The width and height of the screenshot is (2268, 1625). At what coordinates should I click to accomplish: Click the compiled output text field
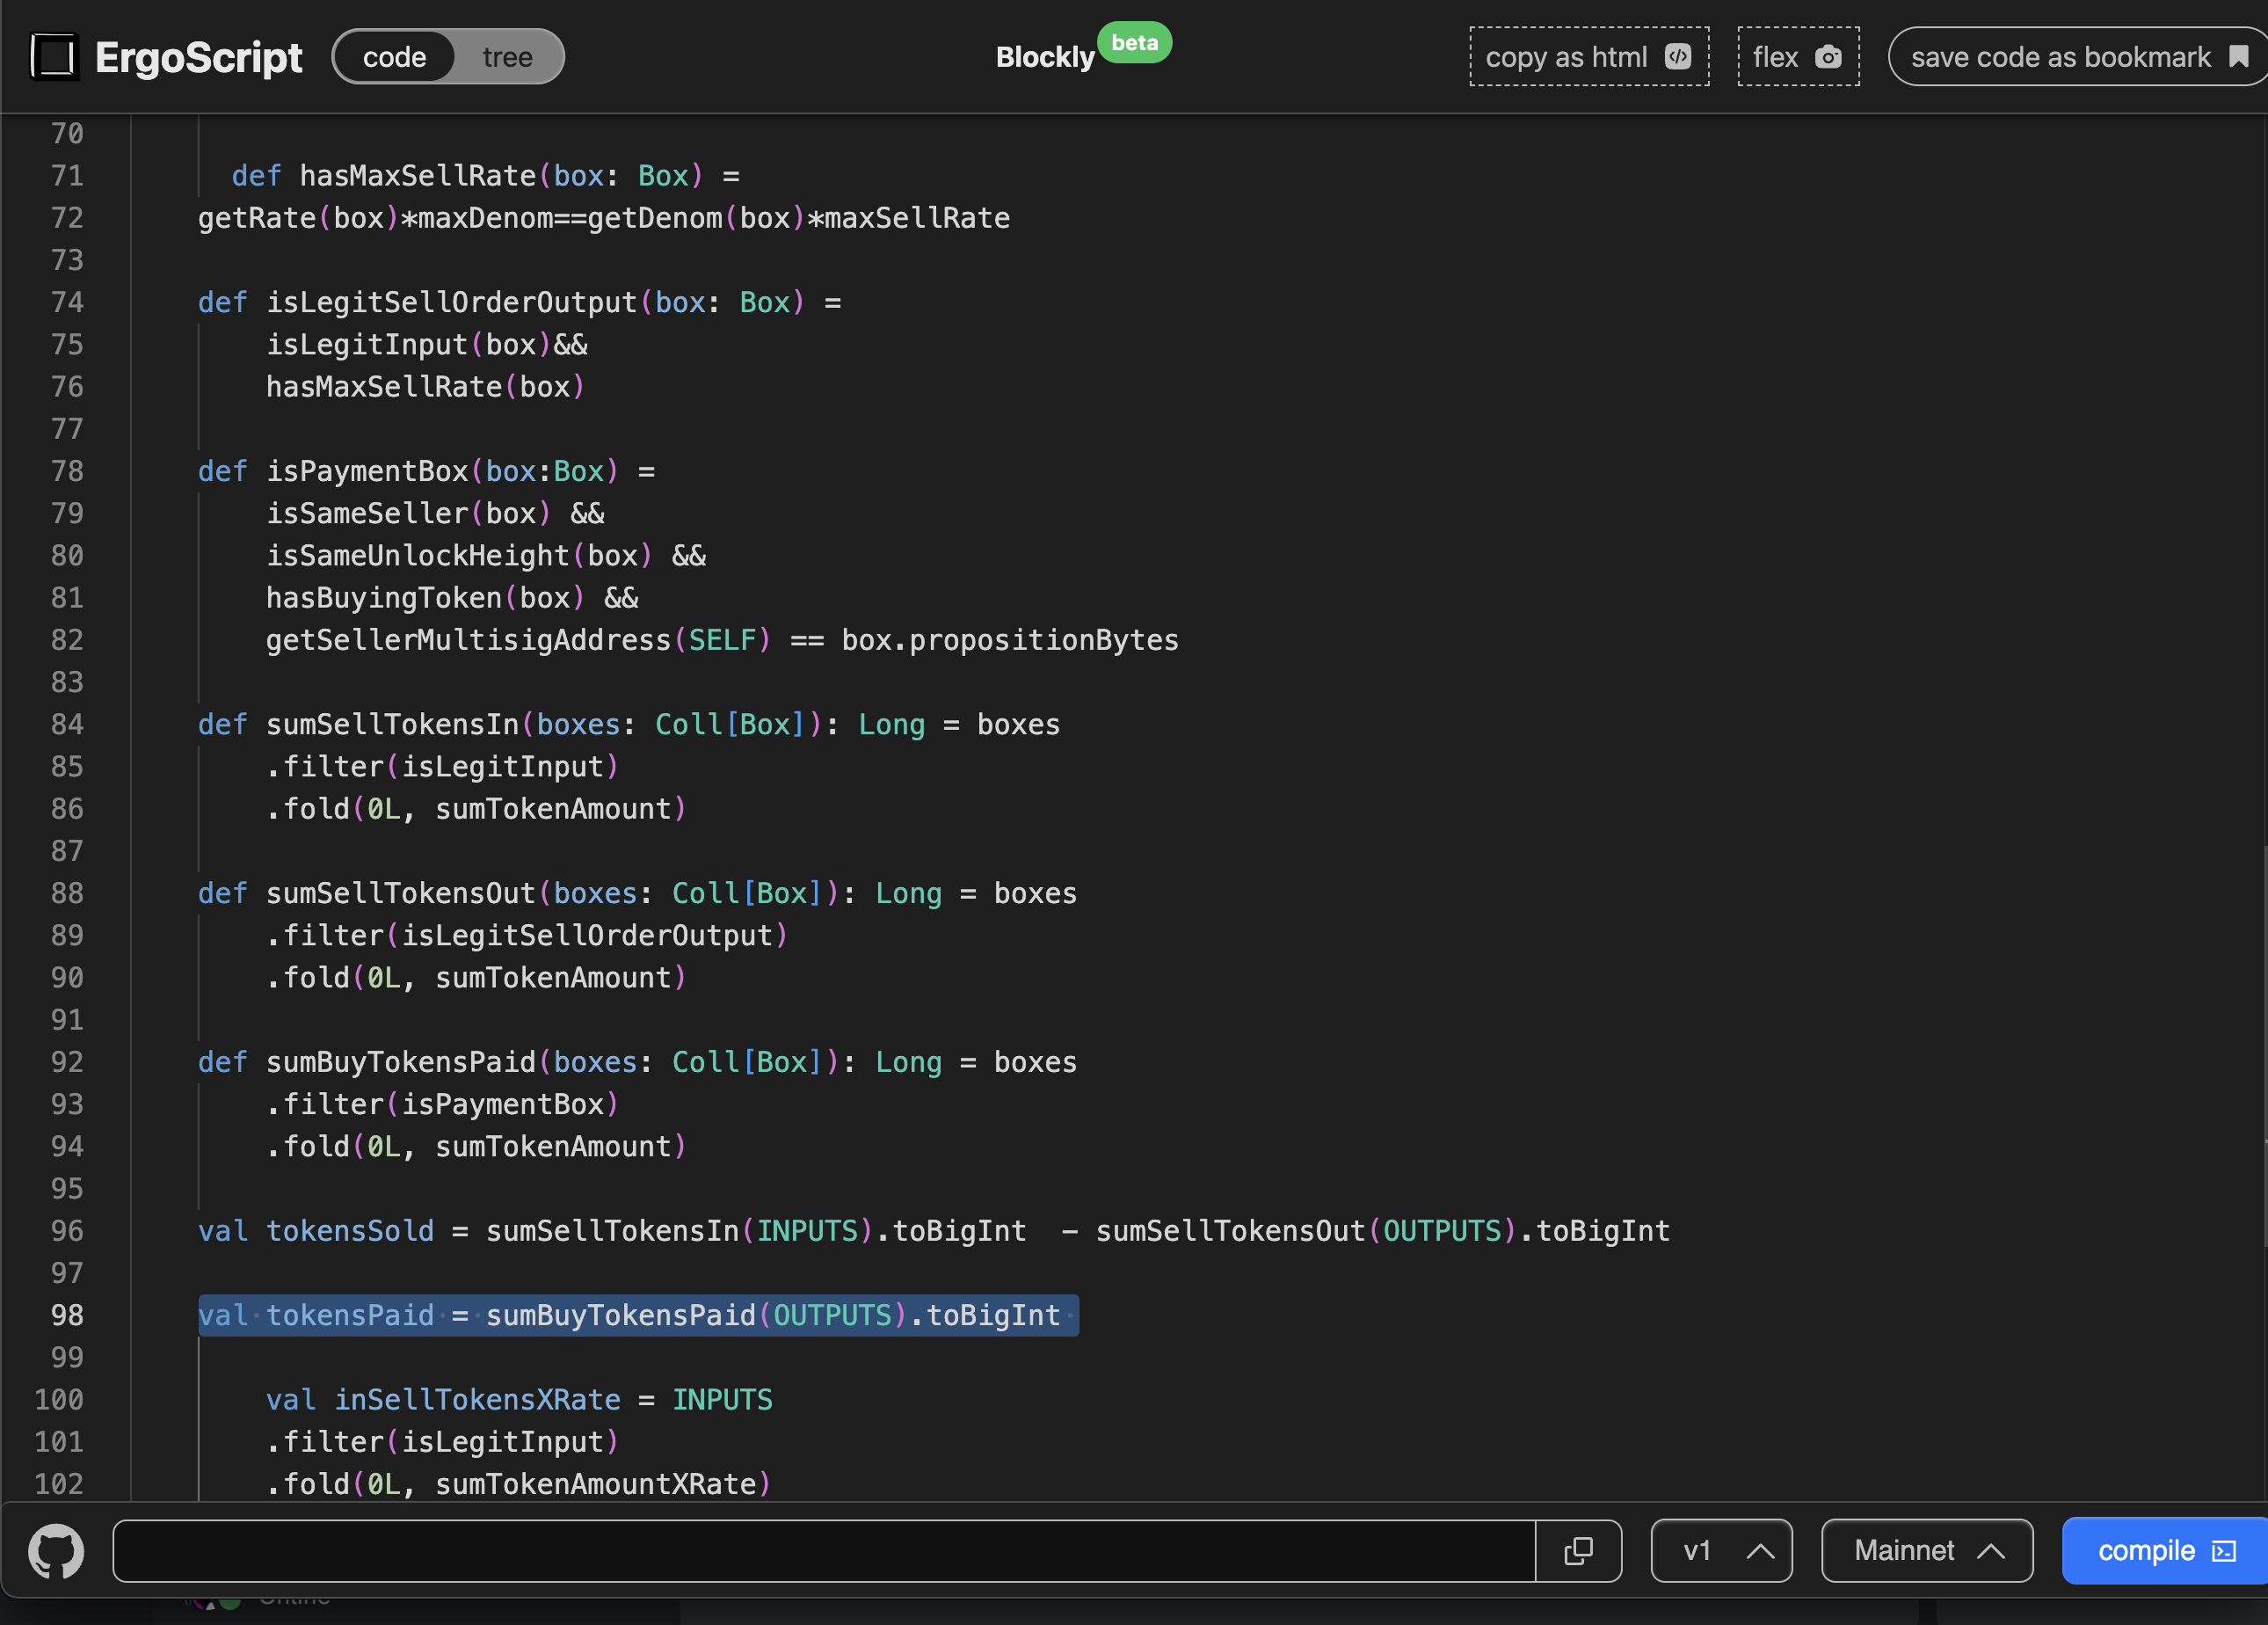[x=823, y=1551]
